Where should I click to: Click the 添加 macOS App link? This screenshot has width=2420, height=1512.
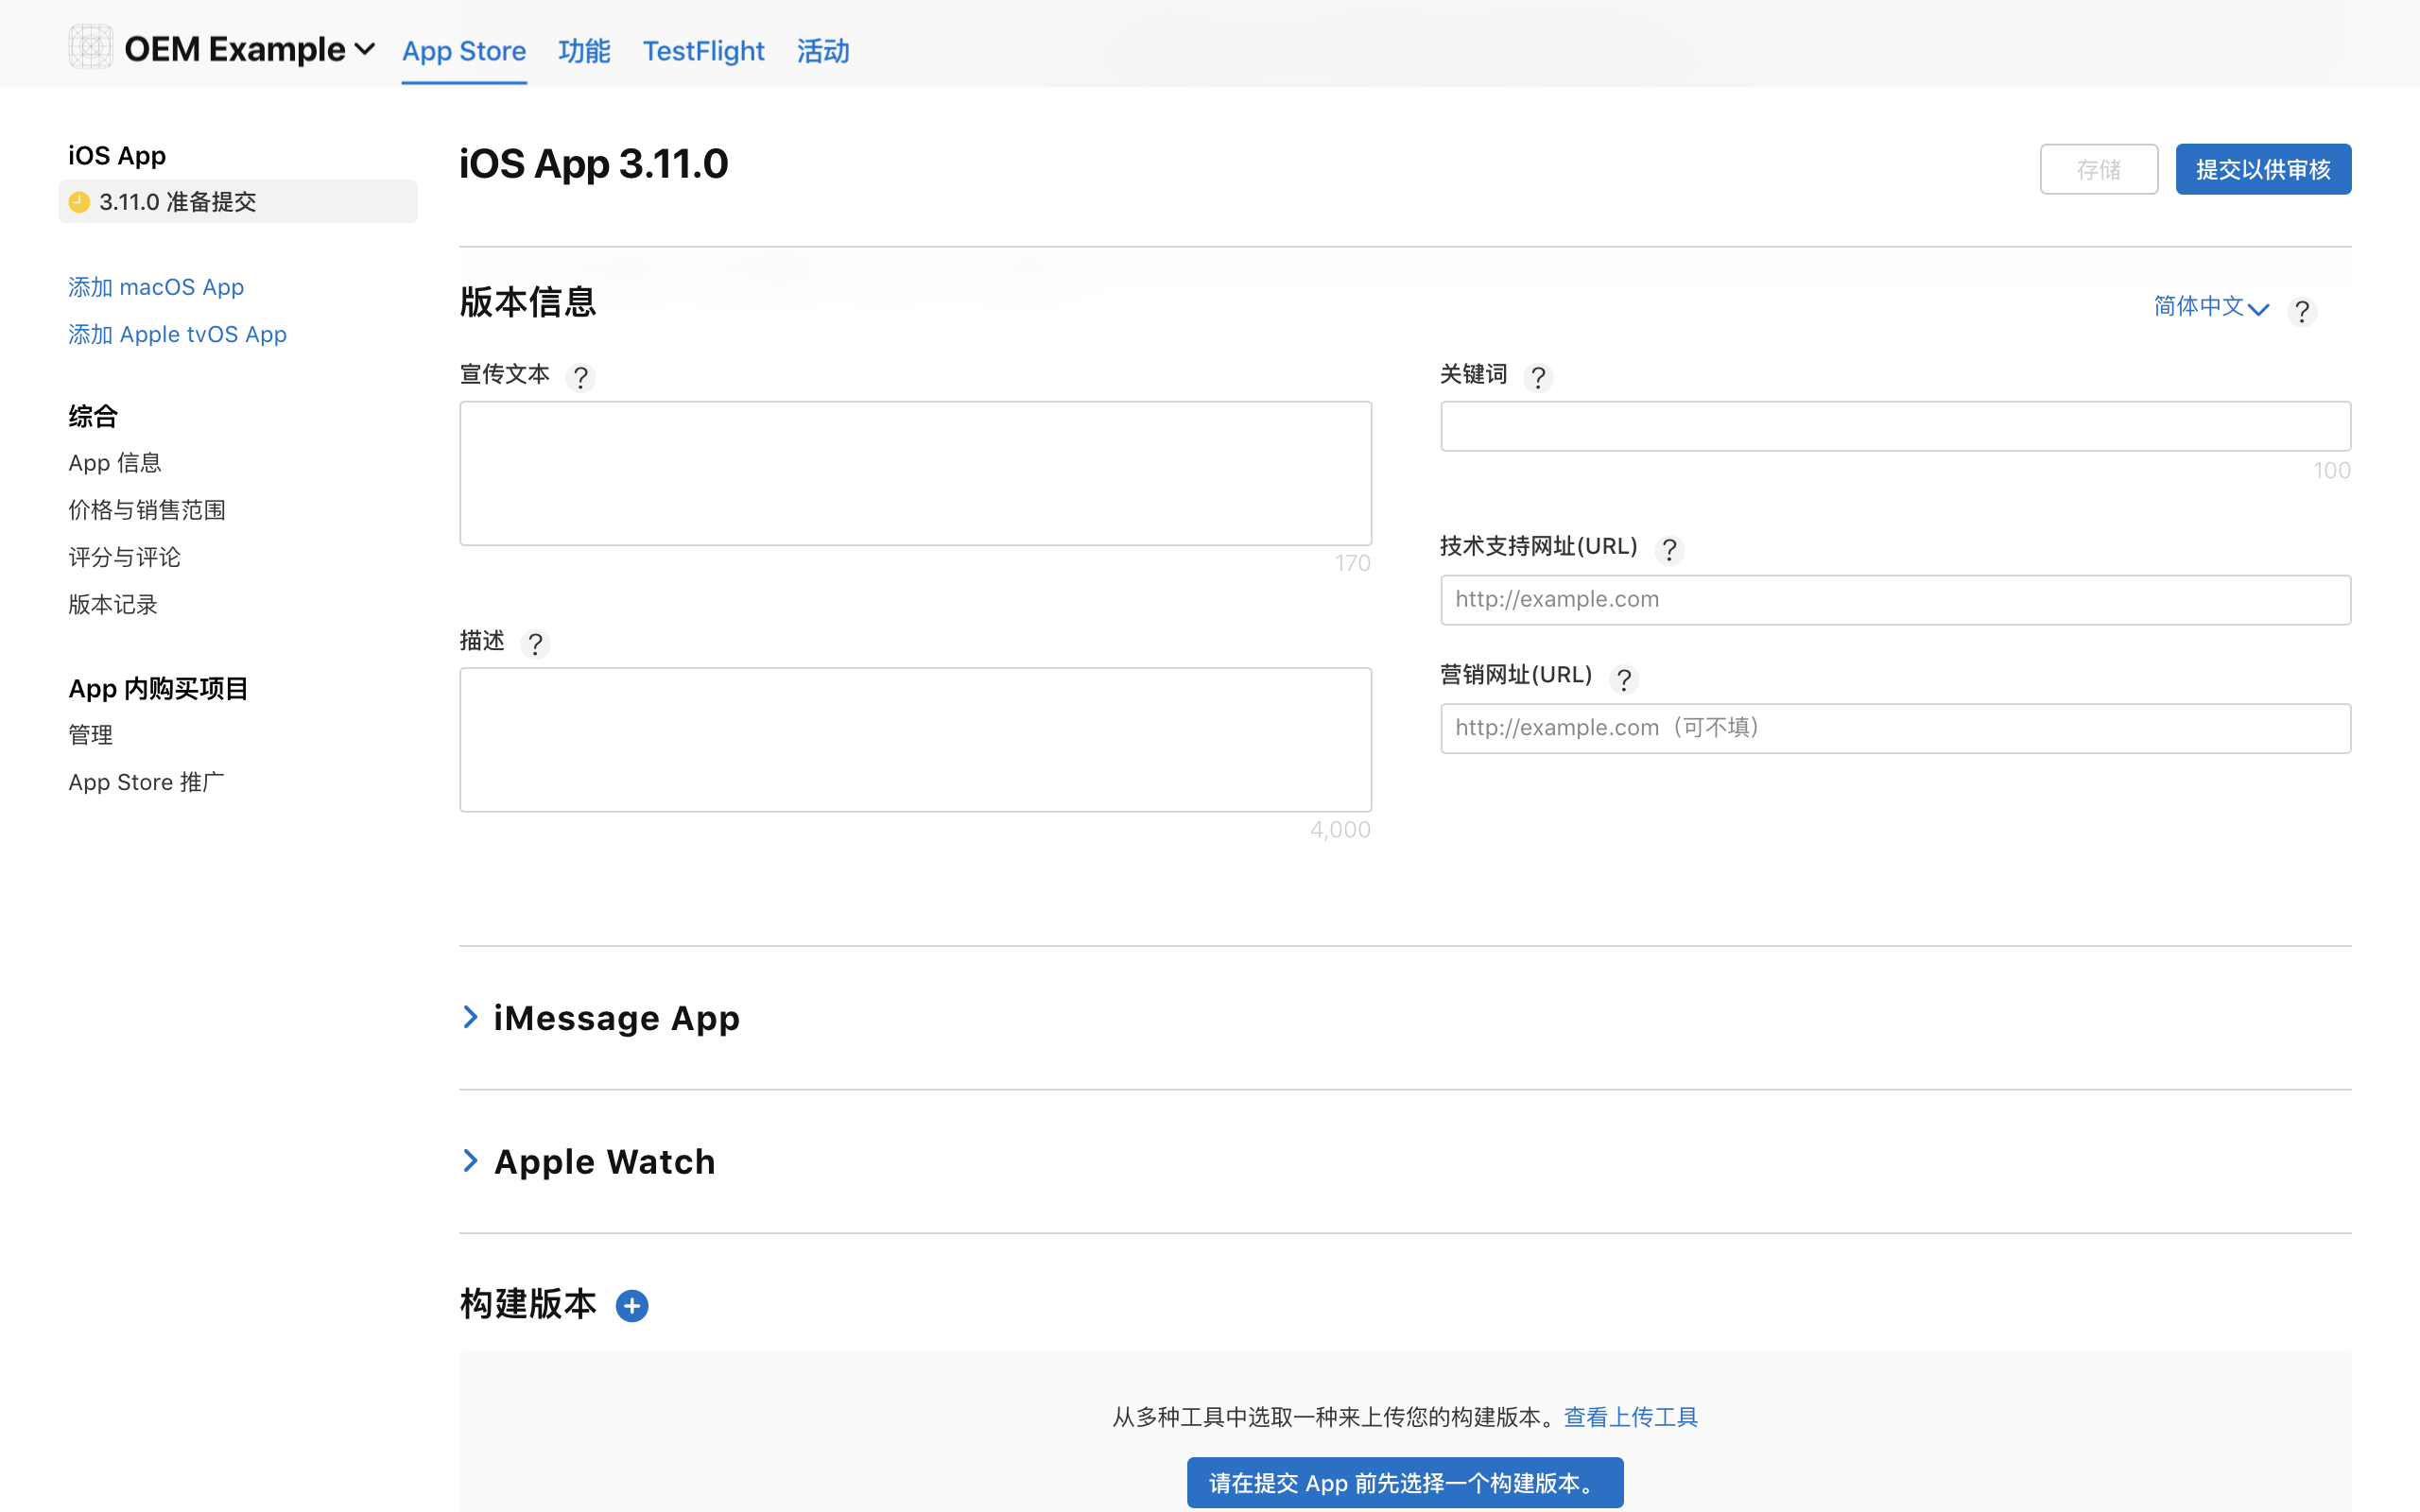coord(156,287)
